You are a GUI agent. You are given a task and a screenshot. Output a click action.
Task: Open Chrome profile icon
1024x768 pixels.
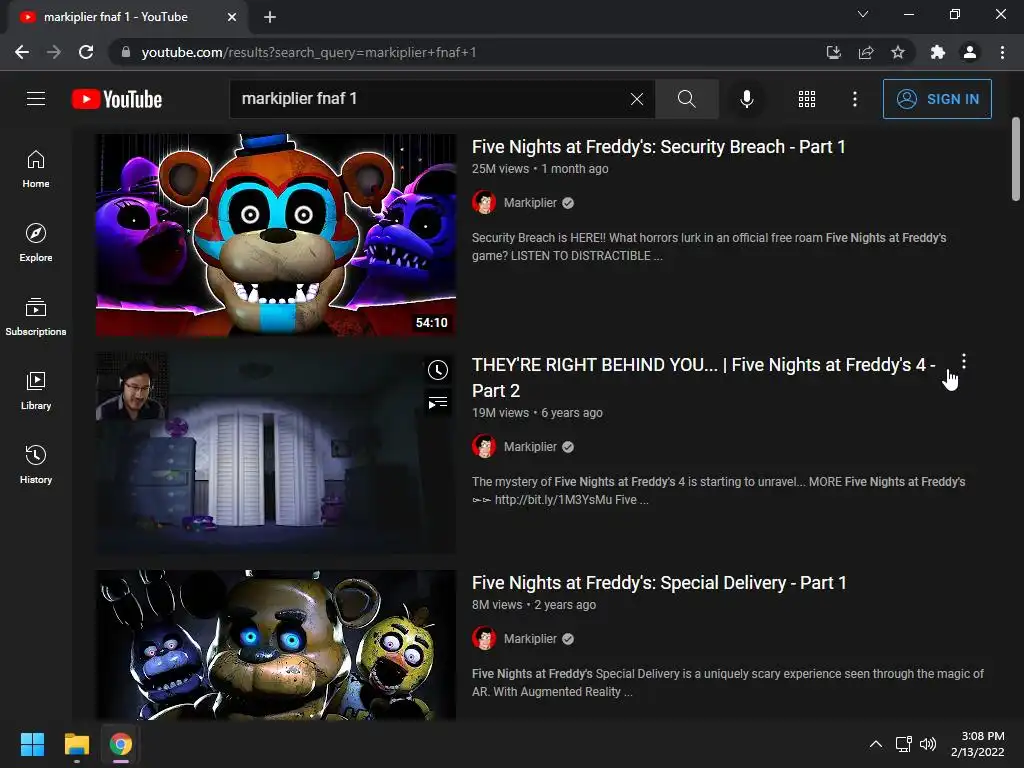[970, 52]
